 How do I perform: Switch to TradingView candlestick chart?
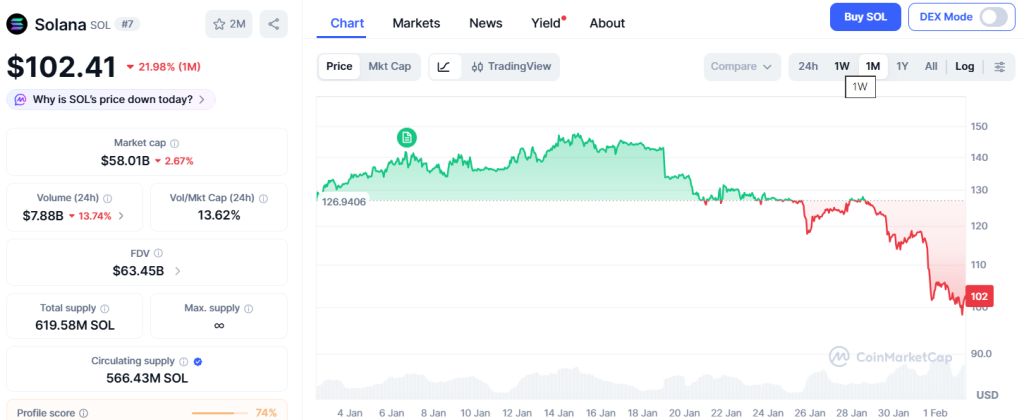point(510,67)
